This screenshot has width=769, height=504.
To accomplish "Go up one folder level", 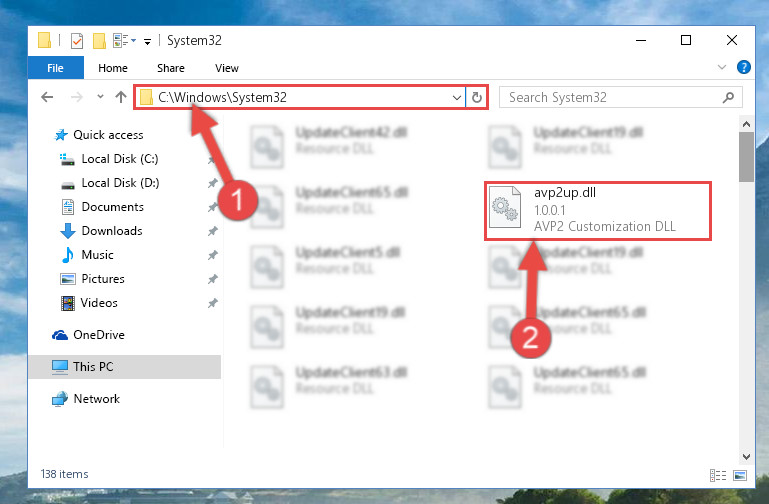I will [121, 97].
